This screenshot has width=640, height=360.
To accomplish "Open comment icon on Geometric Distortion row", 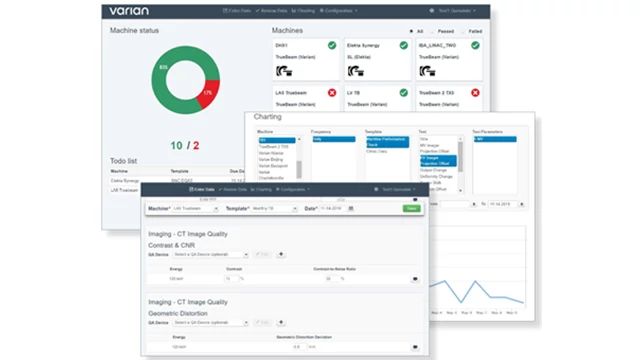I will [x=415, y=347].
